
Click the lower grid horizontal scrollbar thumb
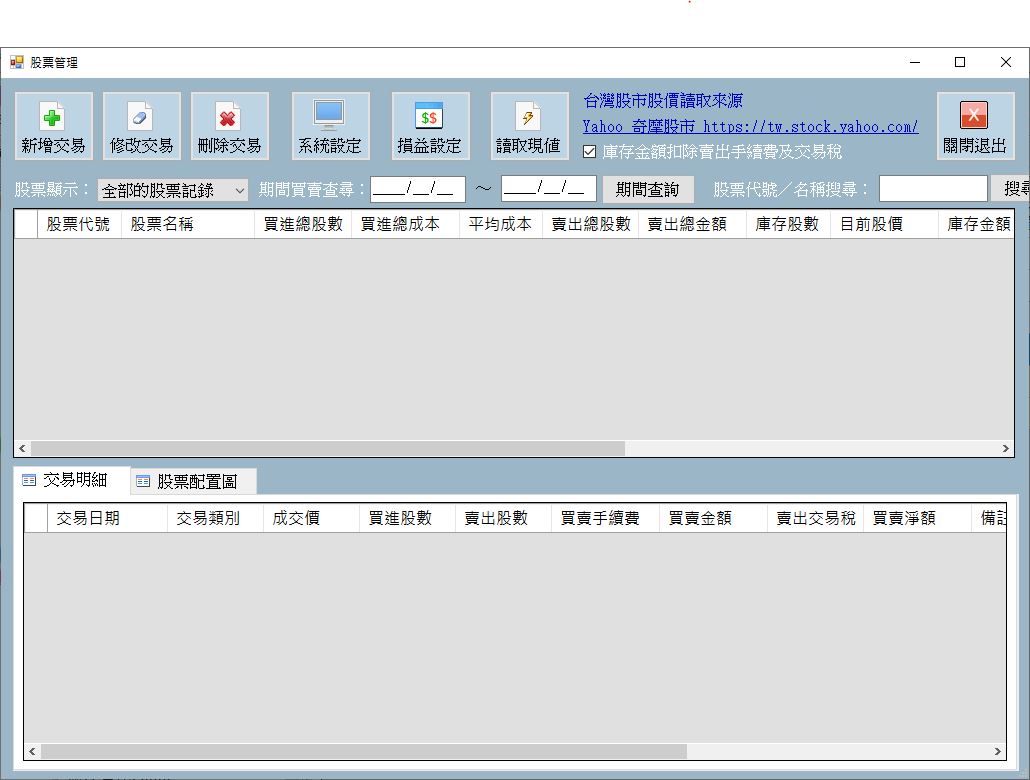coord(364,751)
